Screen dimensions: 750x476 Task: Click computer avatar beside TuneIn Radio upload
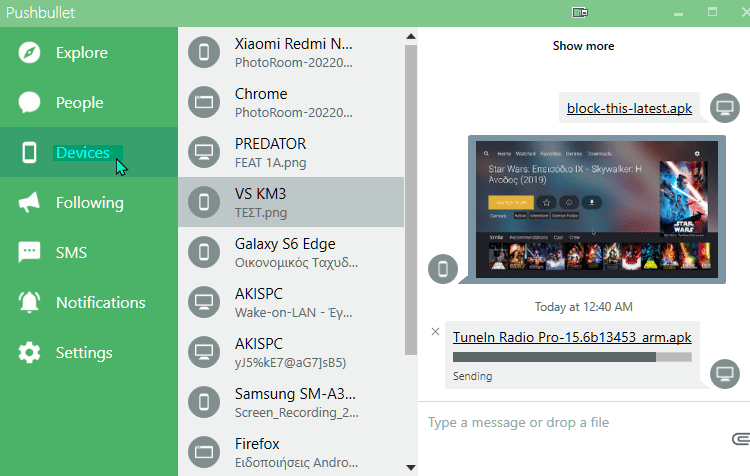coord(725,374)
